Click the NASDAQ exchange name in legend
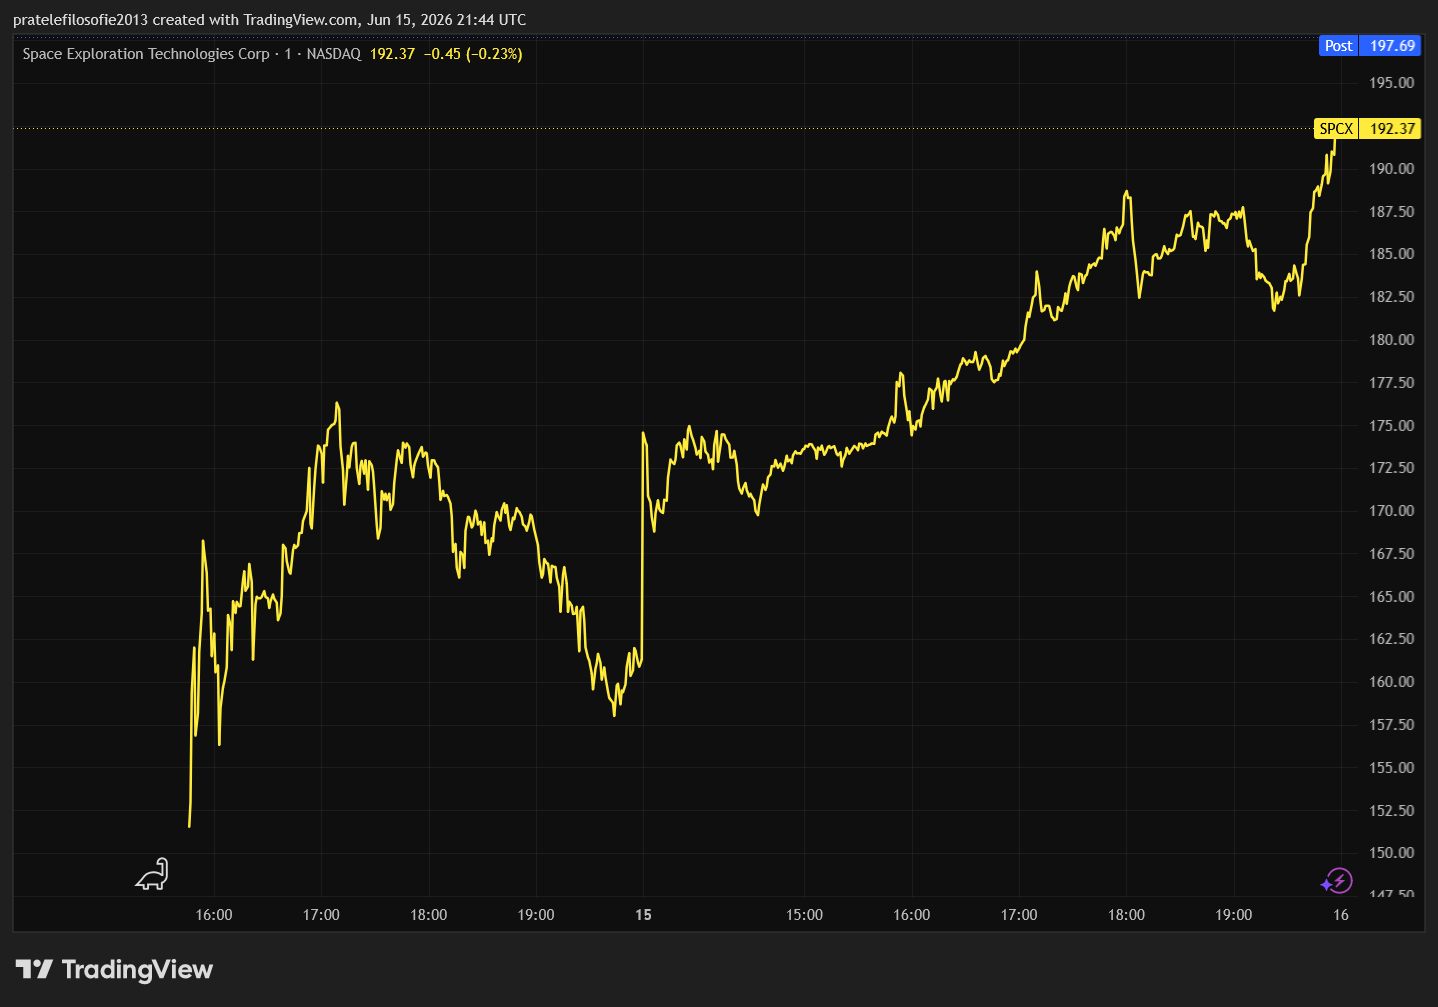The height and width of the screenshot is (1007, 1438). tap(334, 54)
